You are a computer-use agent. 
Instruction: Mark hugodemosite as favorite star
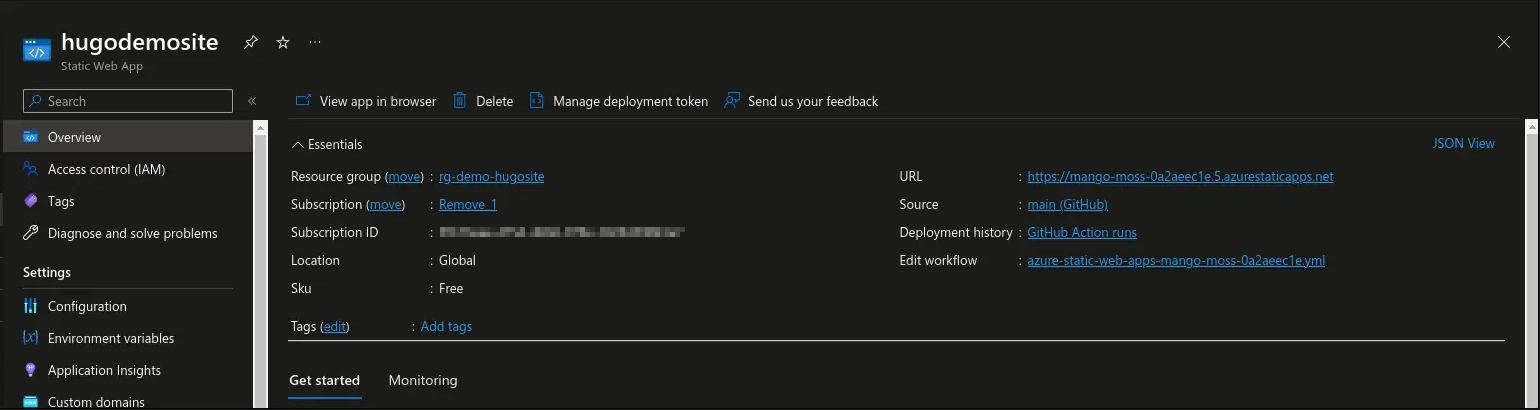[283, 43]
